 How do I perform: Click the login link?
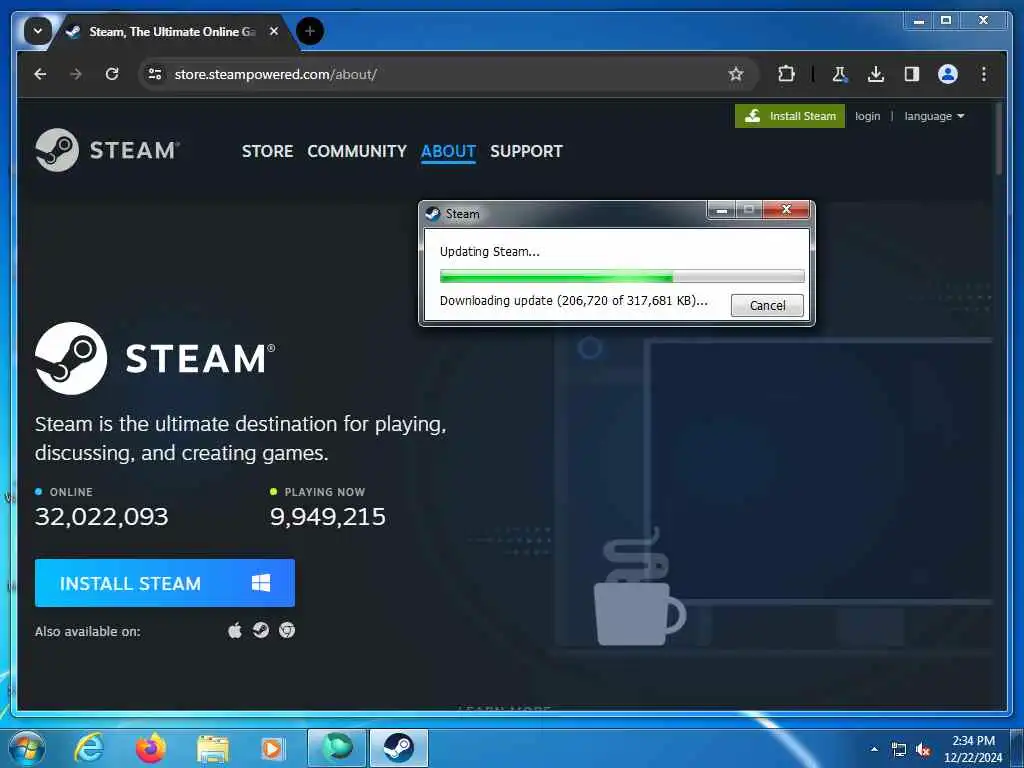coord(867,116)
